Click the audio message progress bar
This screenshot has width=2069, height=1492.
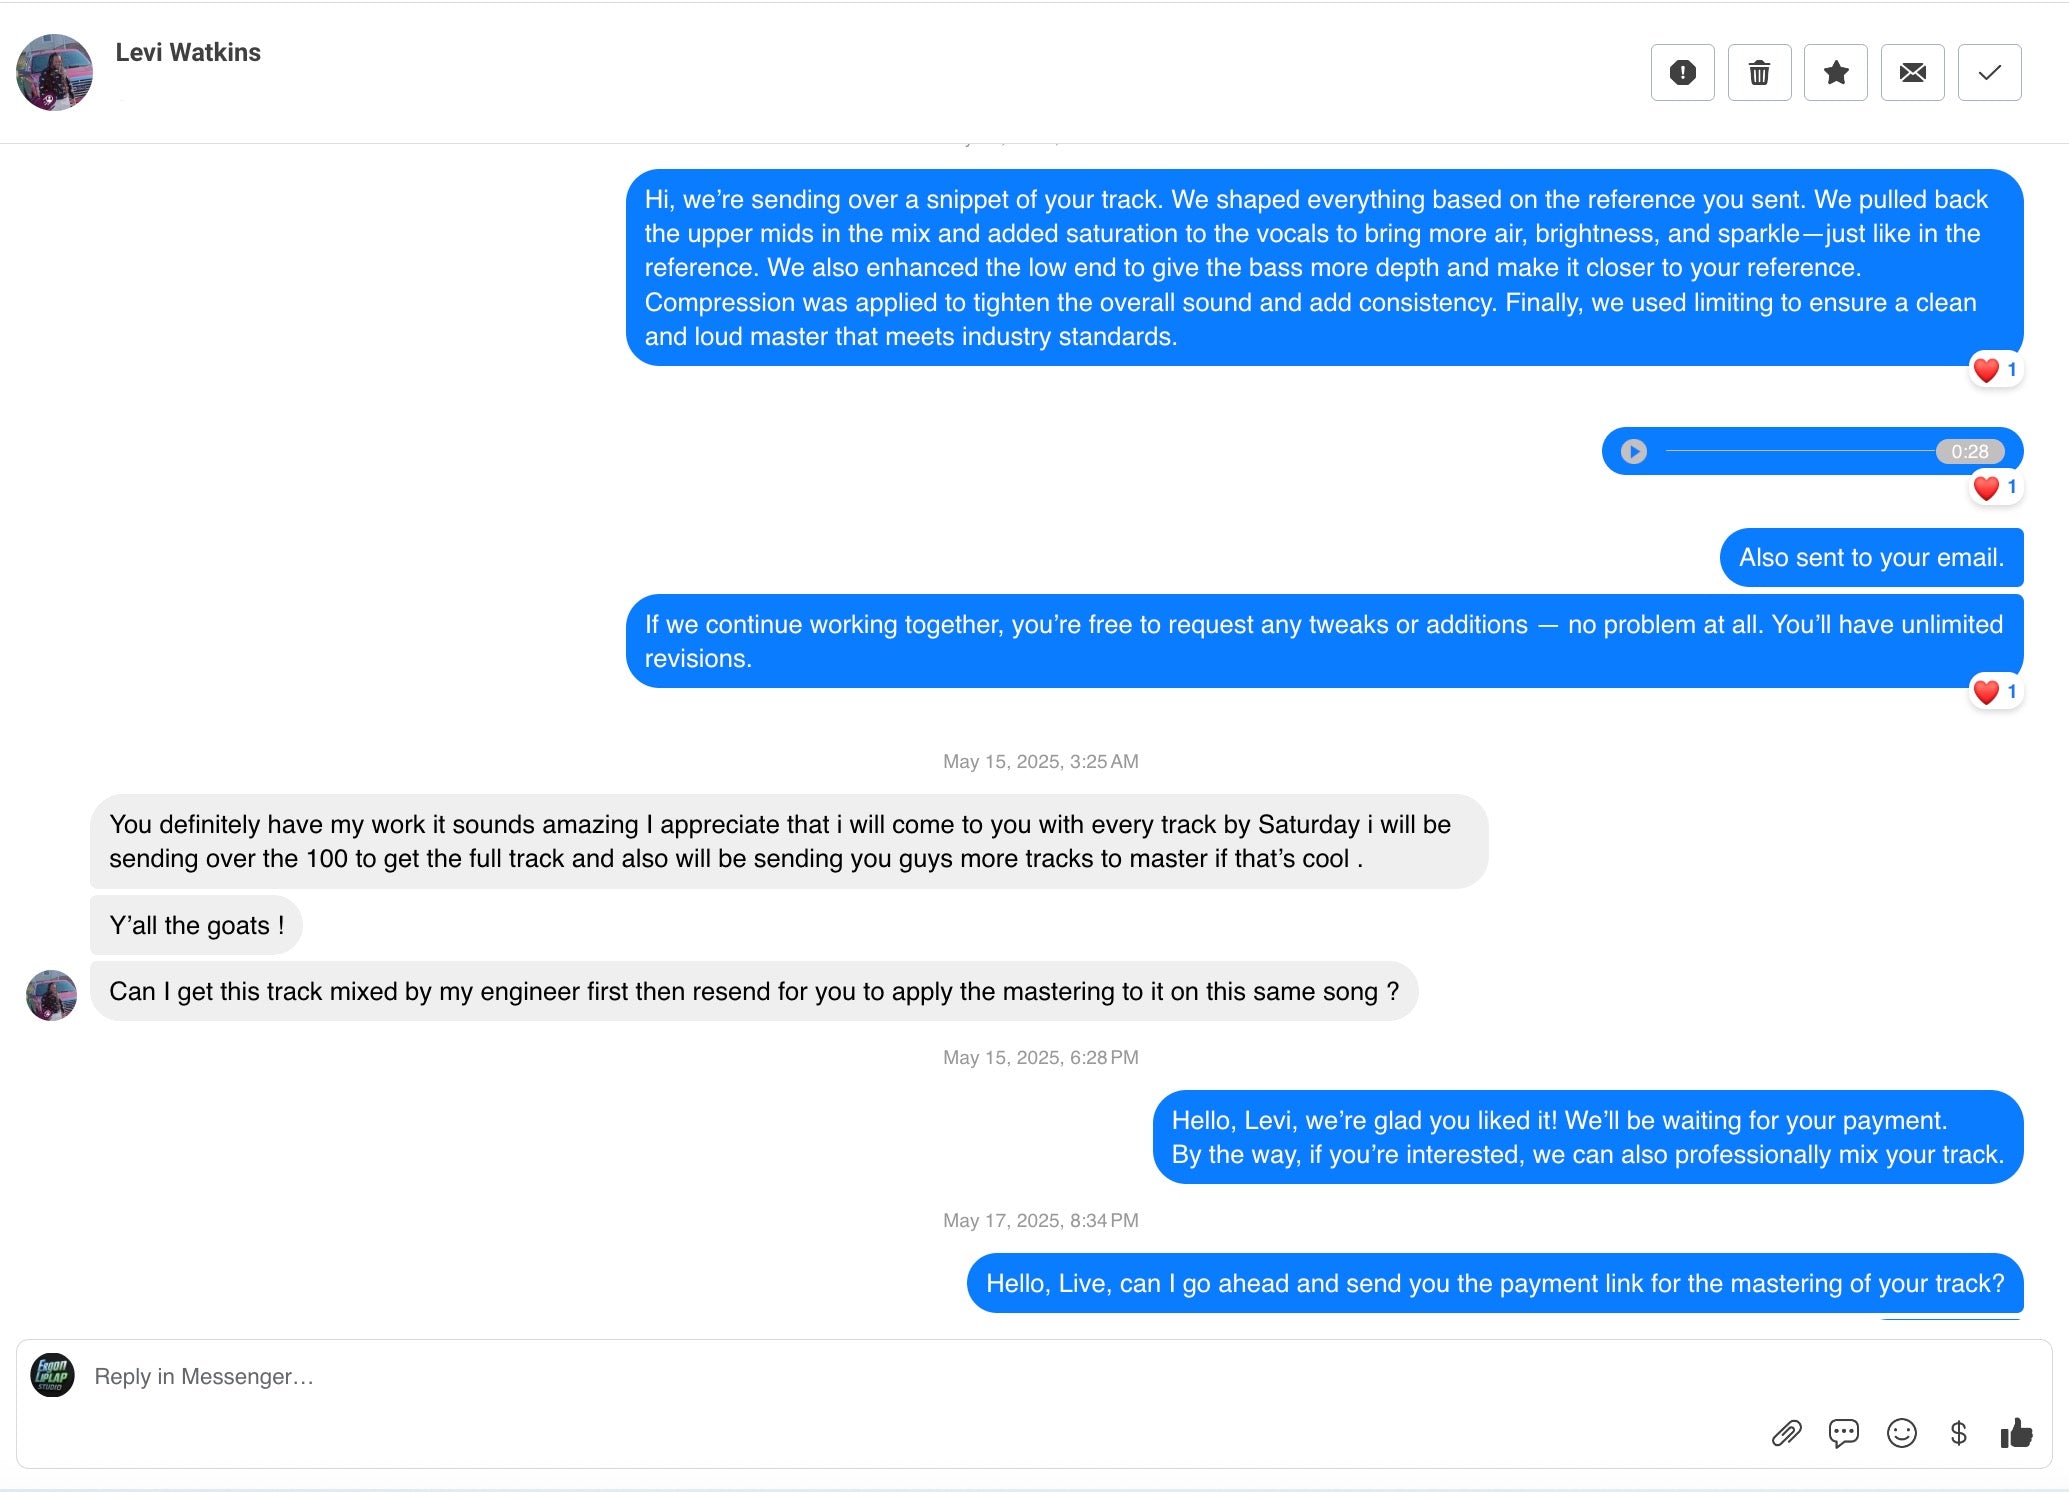click(1798, 452)
